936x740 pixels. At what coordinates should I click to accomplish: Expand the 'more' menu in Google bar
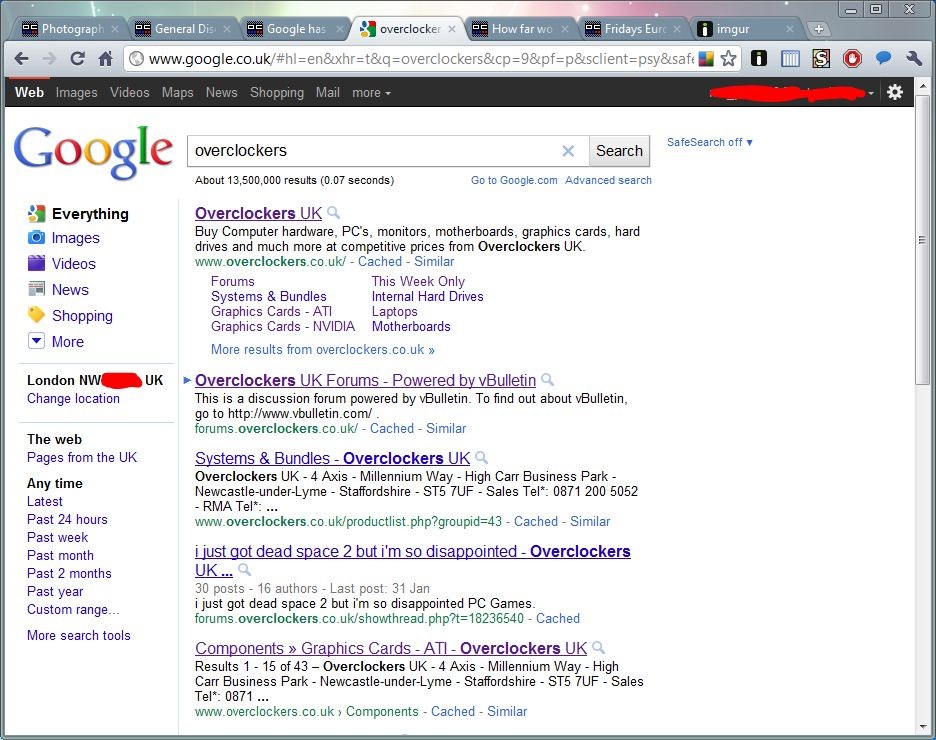[x=371, y=92]
